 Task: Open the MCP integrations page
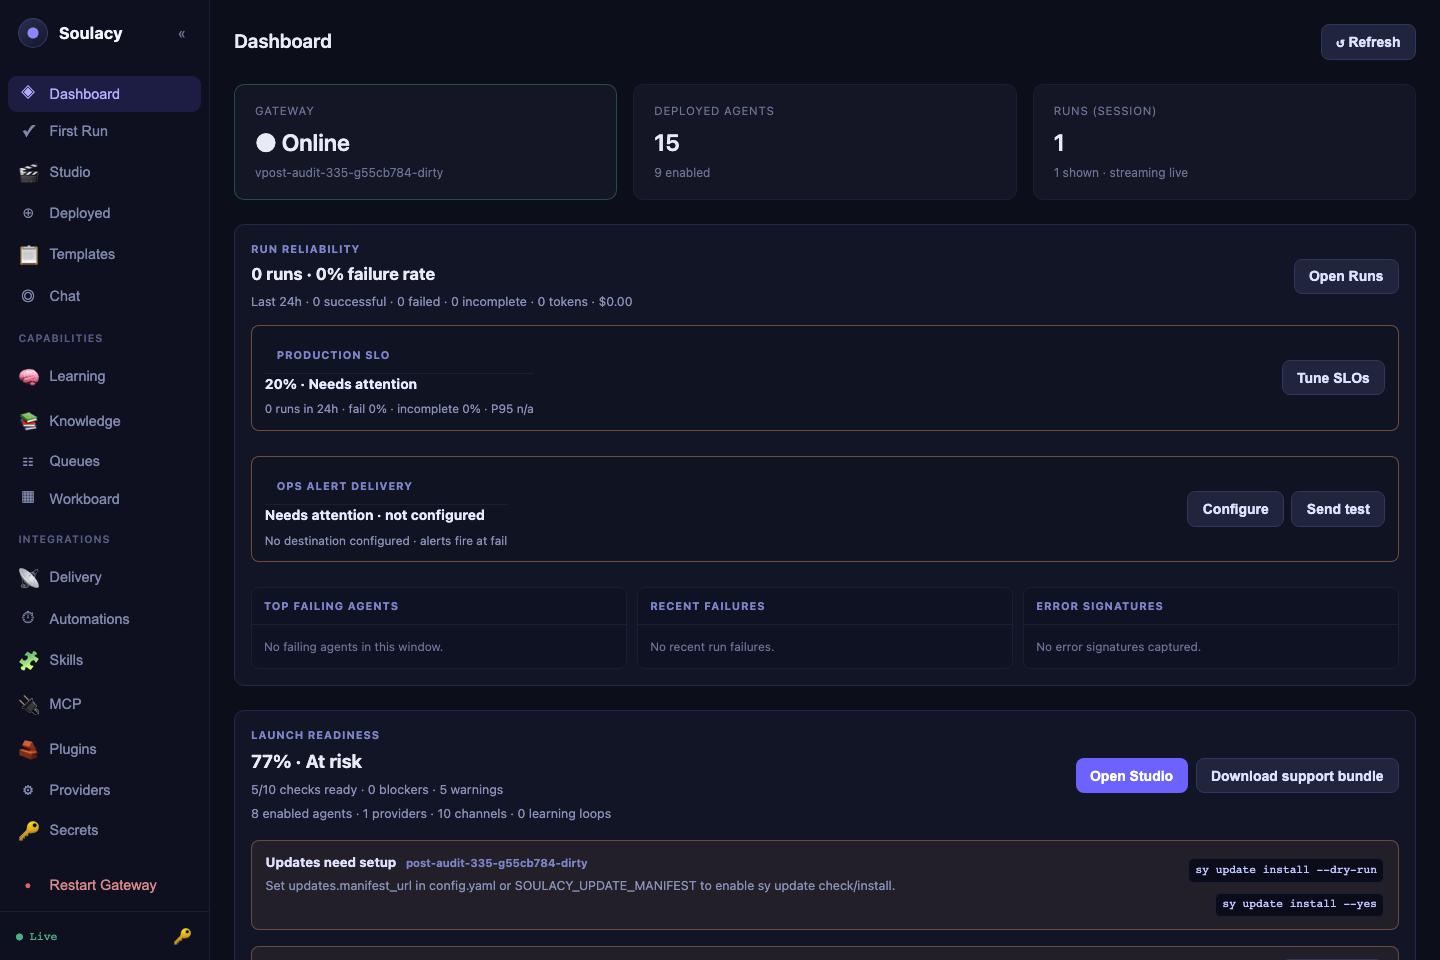pos(104,704)
